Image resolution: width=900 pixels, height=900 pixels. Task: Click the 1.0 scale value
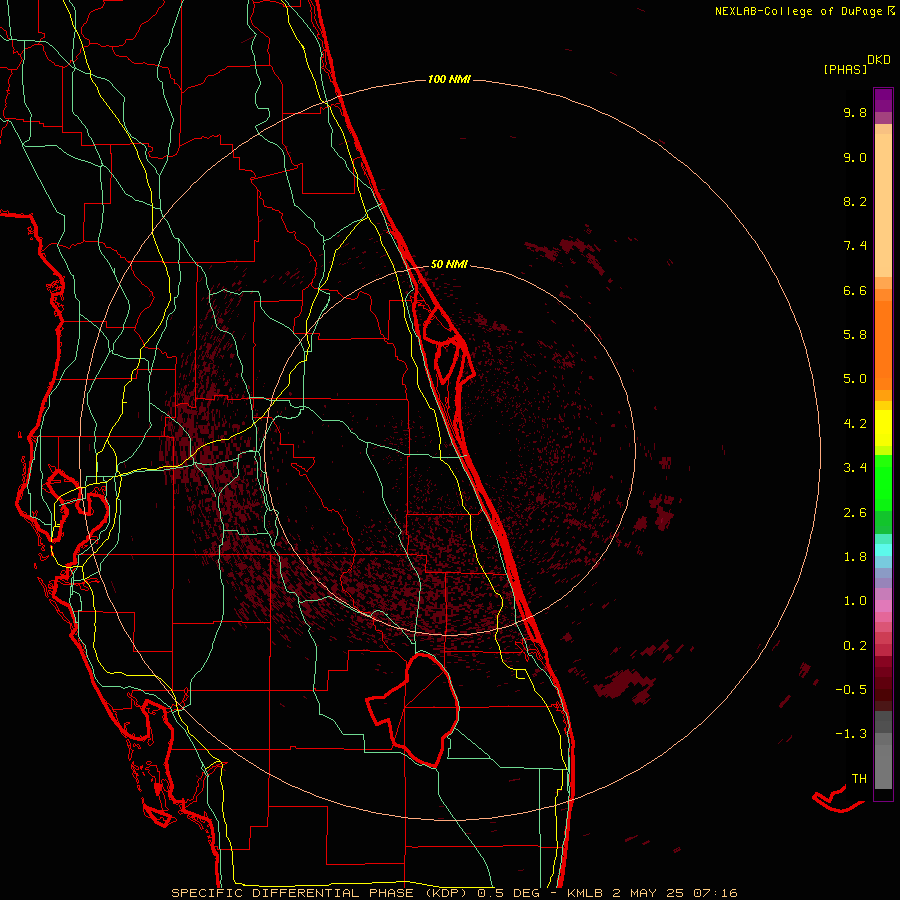point(855,601)
